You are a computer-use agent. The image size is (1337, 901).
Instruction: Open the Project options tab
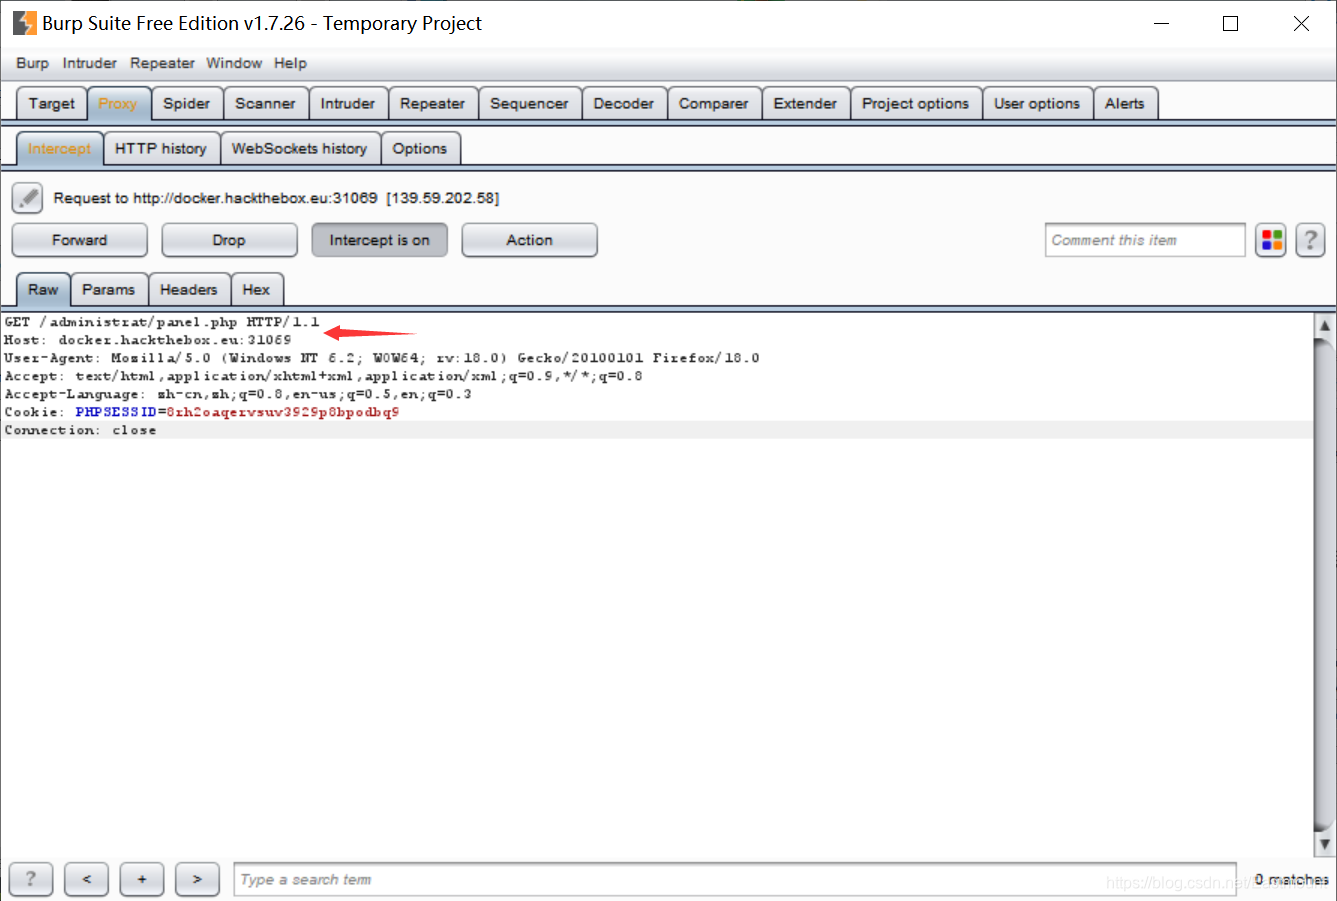point(915,104)
